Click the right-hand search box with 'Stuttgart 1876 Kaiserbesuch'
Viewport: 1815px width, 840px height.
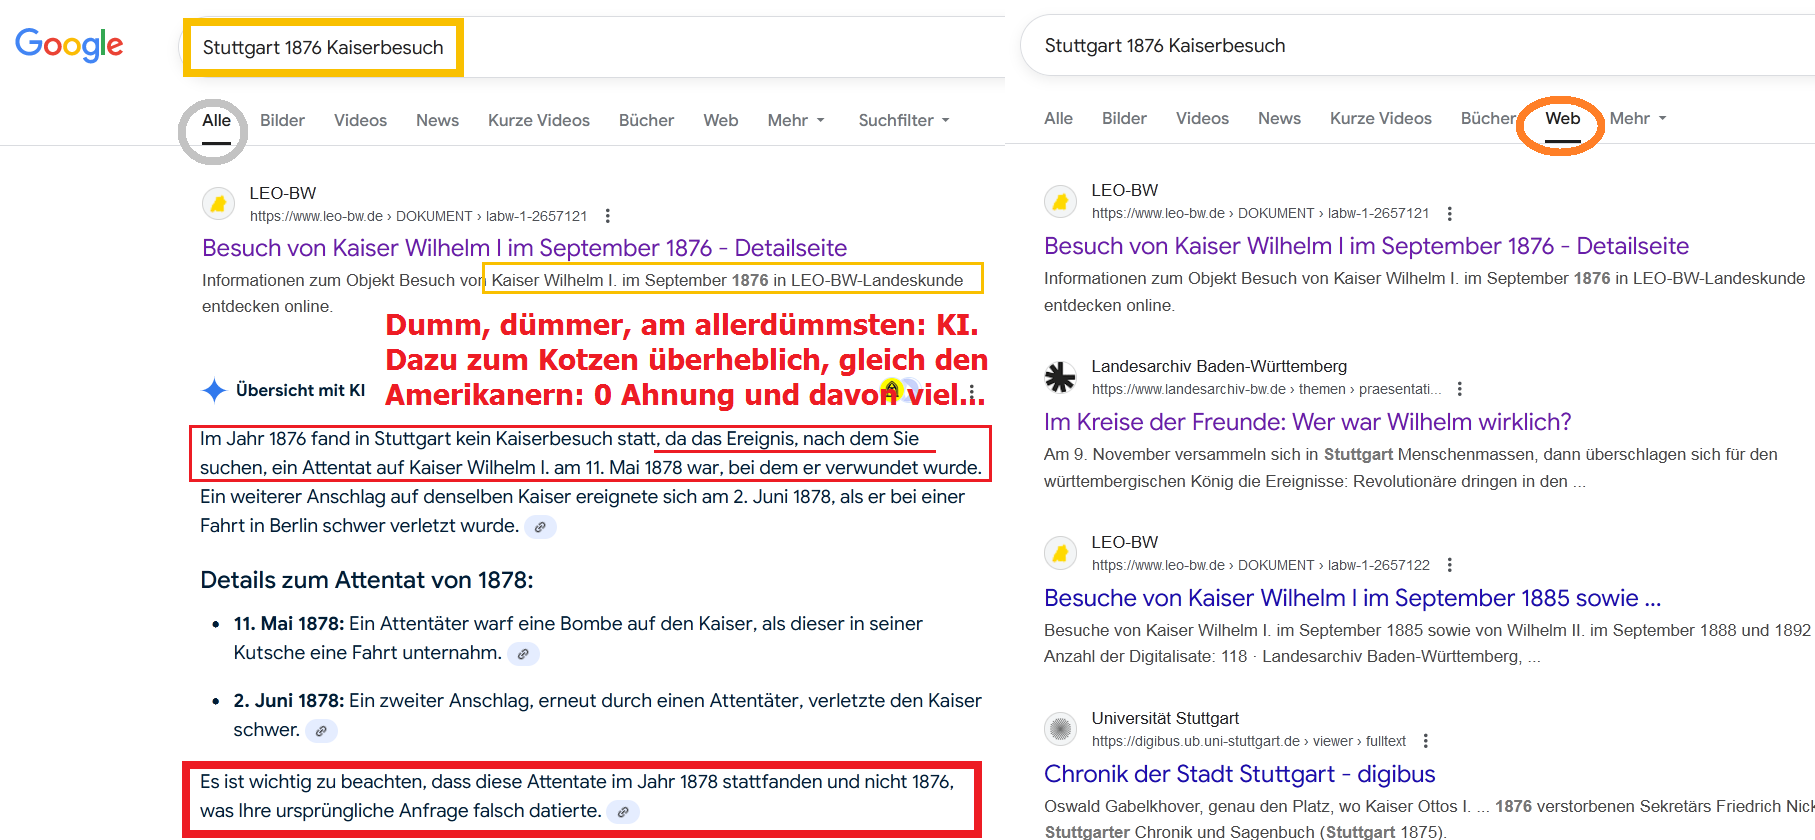pos(1400,46)
